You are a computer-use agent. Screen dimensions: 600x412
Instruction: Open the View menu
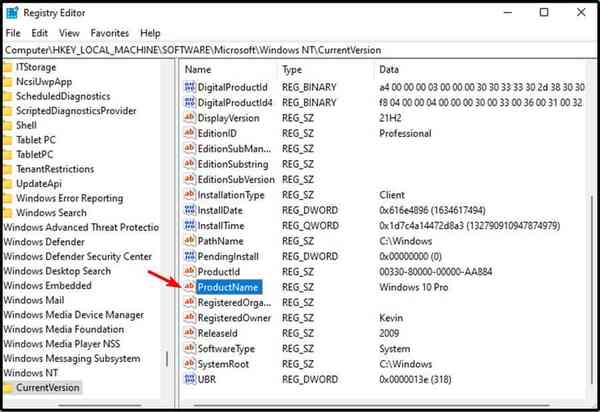coord(69,33)
